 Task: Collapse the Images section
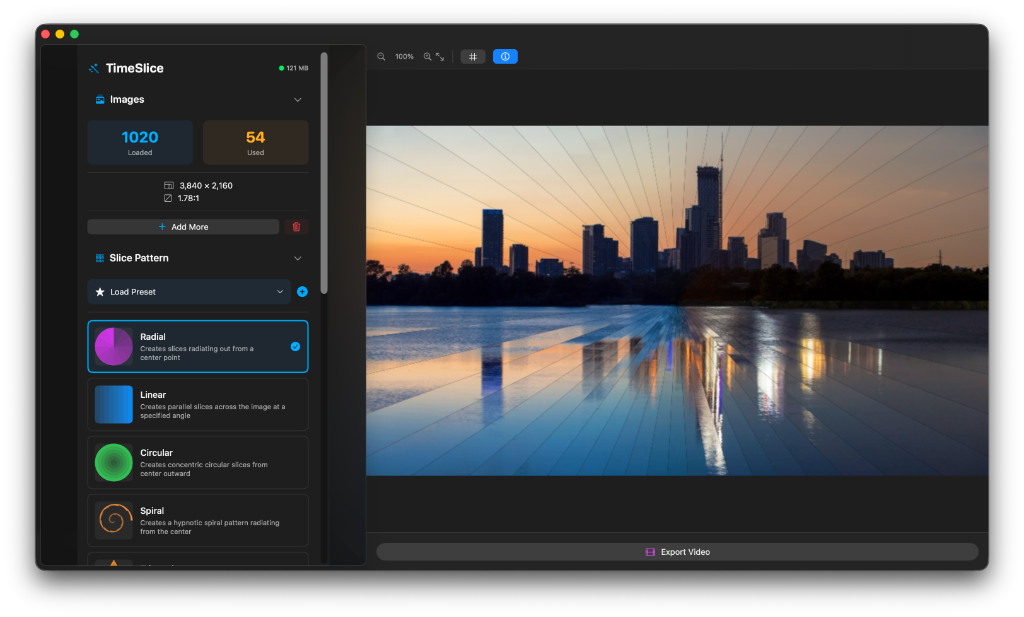(x=297, y=99)
